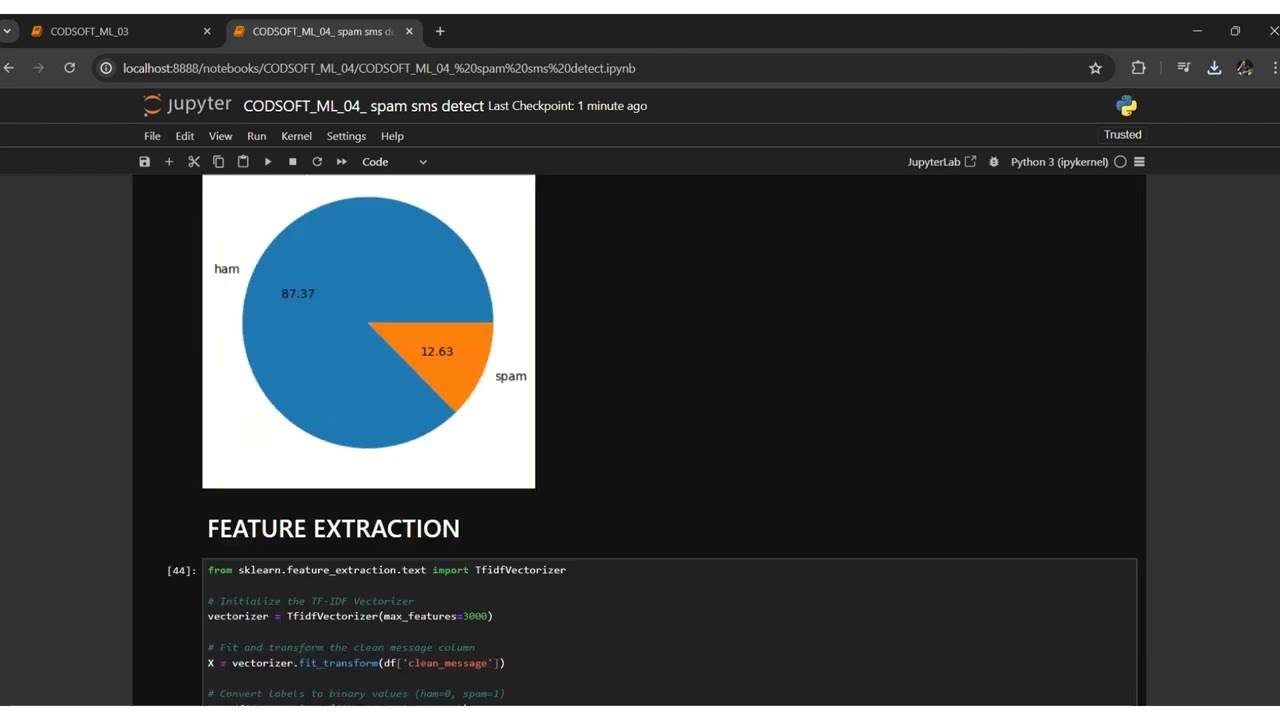Screen dimensions: 1280x720
Task: Click the ham label beside the pie
Action: click(227, 269)
